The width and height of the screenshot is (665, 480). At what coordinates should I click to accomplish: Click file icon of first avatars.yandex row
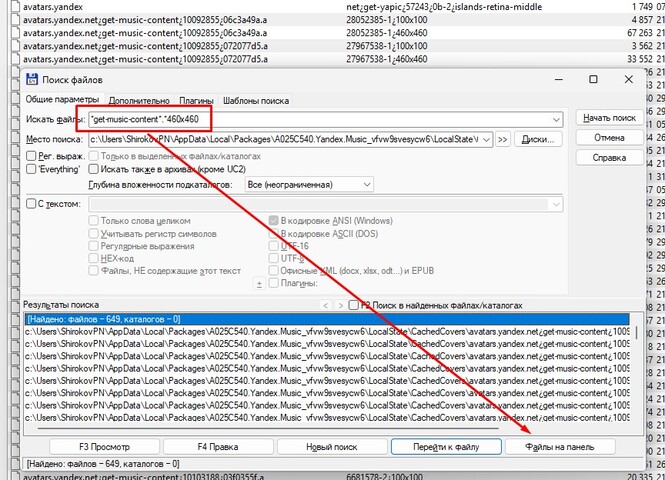(x=7, y=9)
